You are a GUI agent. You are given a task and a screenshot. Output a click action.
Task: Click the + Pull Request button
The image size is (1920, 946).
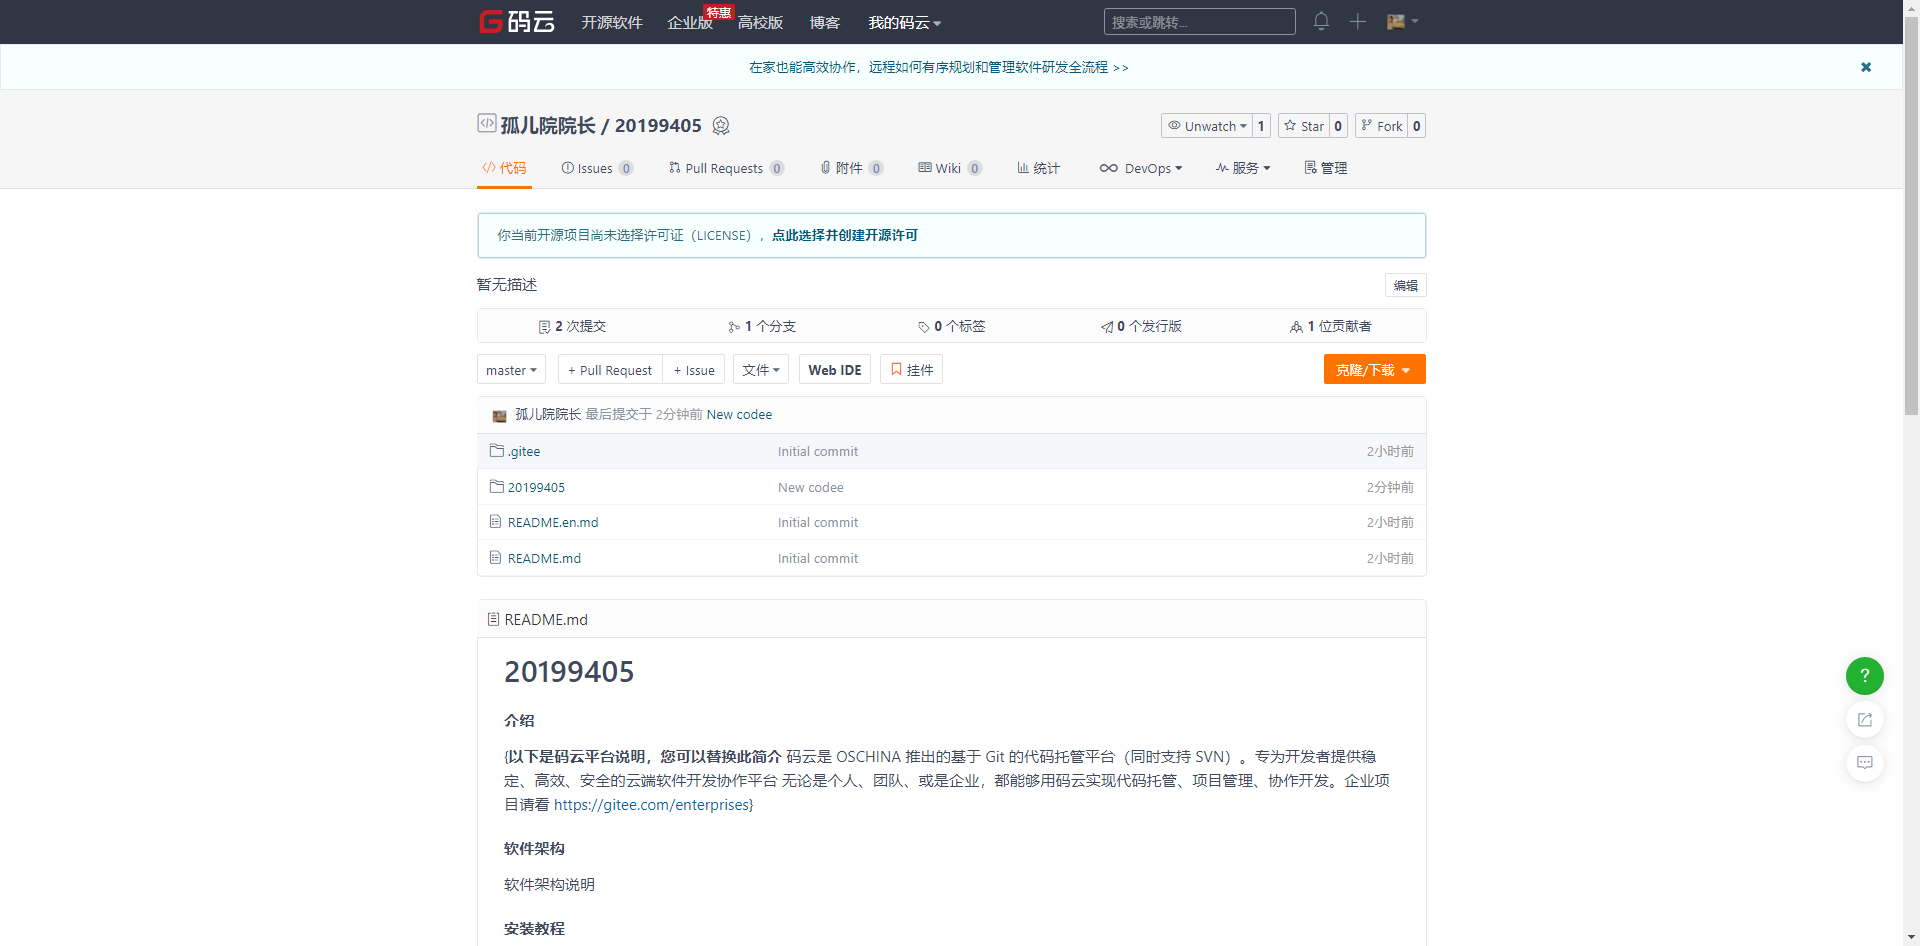click(x=610, y=370)
